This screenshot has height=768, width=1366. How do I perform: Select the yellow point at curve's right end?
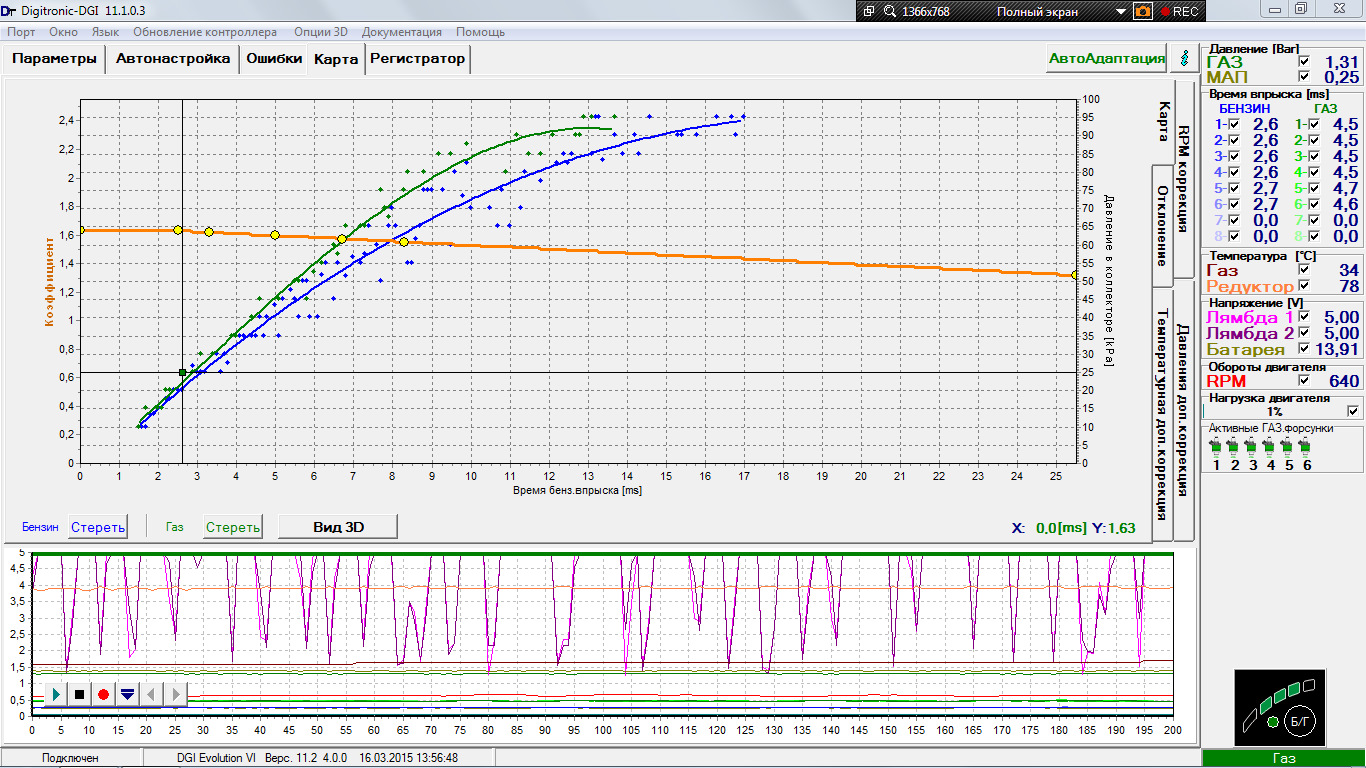click(1075, 274)
